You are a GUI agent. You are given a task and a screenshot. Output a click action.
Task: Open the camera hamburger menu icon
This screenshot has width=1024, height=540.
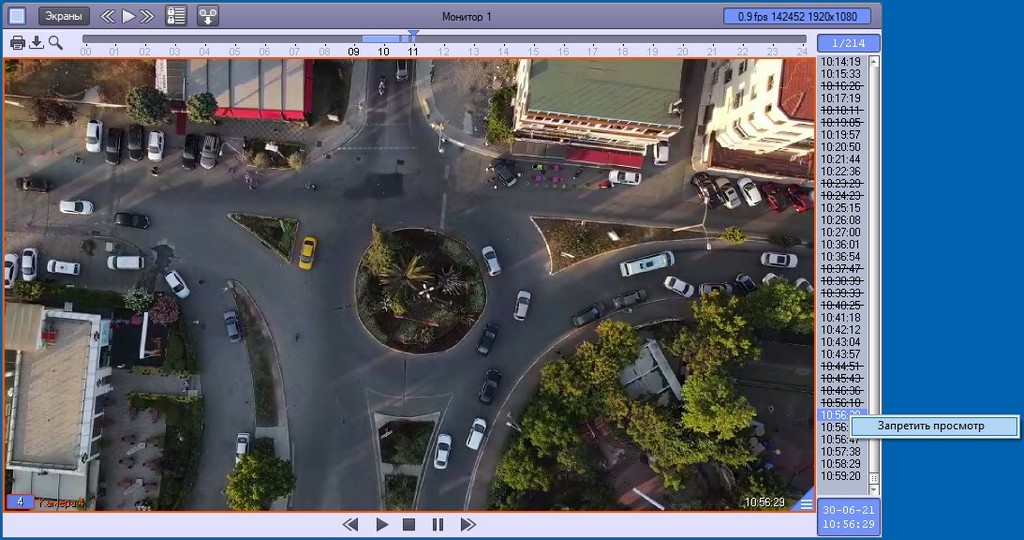[x=806, y=504]
